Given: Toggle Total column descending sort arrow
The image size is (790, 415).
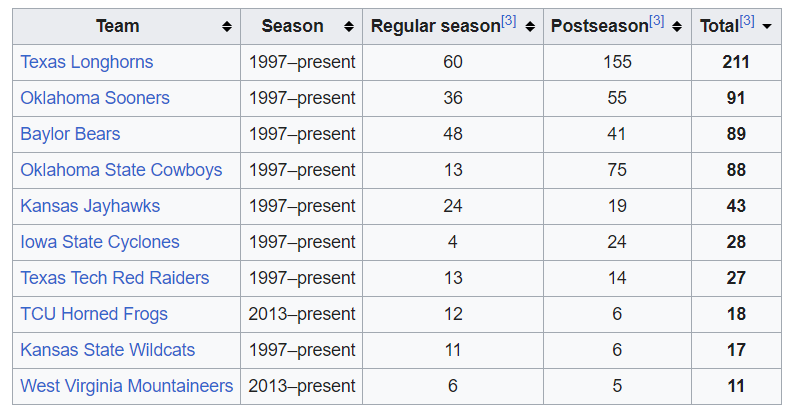Looking at the screenshot, I should pos(767,27).
